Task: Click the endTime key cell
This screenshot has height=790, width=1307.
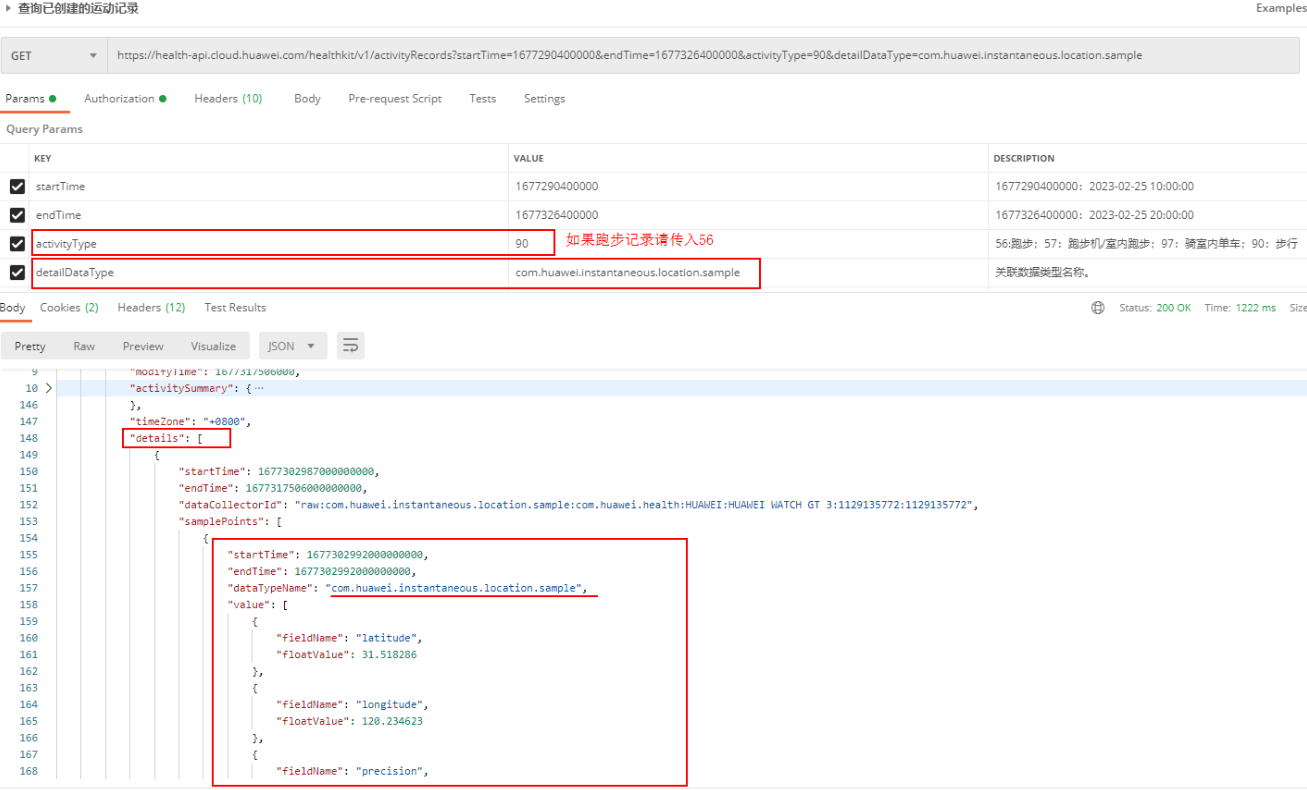Action: (x=268, y=215)
